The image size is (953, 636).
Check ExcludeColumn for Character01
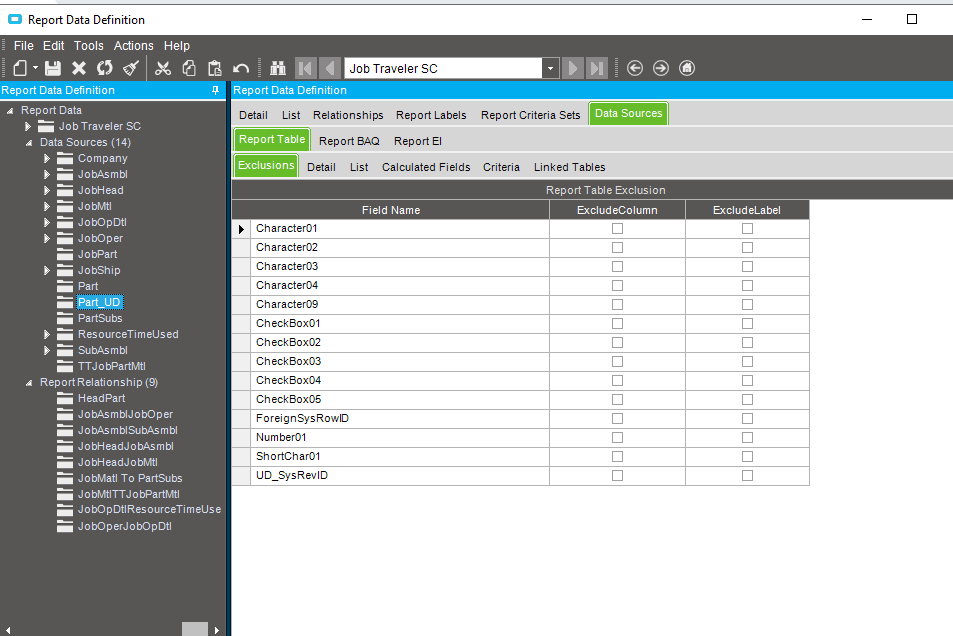[x=617, y=229]
